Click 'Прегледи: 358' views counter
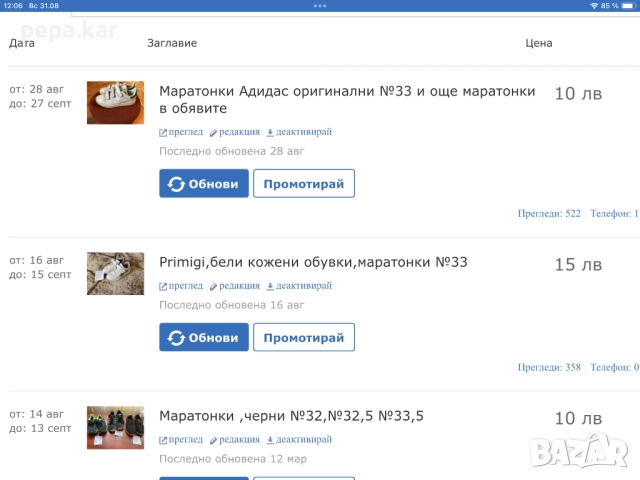Viewport: 640px width, 480px height. point(549,367)
